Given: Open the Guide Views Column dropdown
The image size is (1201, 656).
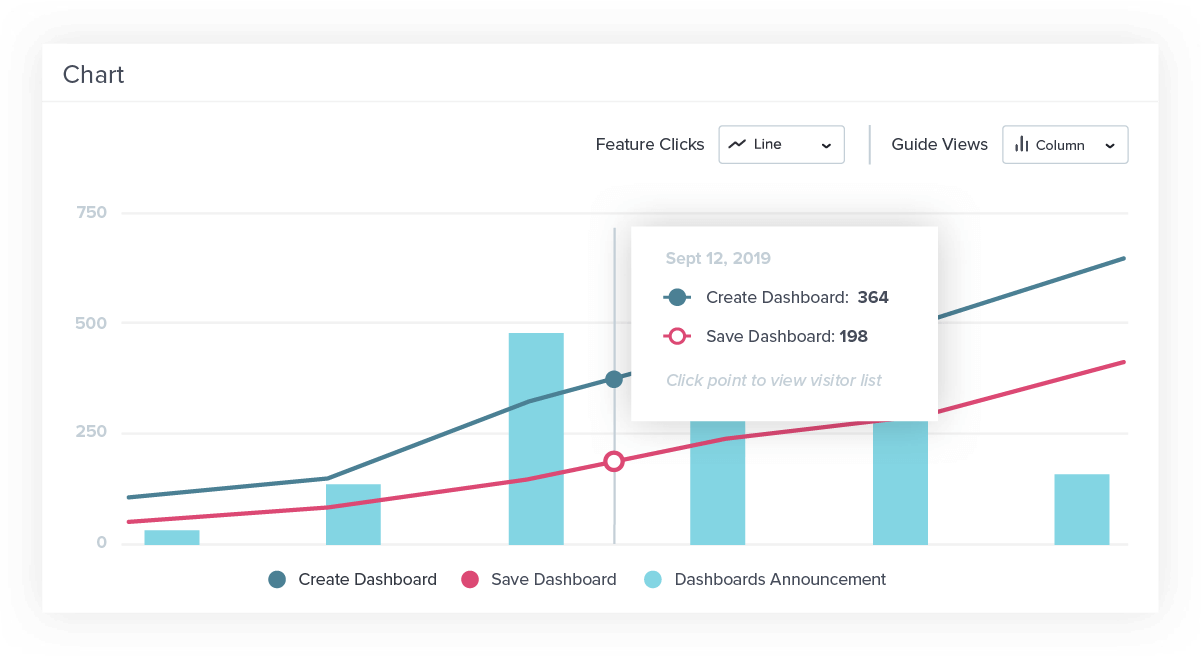Looking at the screenshot, I should (1065, 144).
